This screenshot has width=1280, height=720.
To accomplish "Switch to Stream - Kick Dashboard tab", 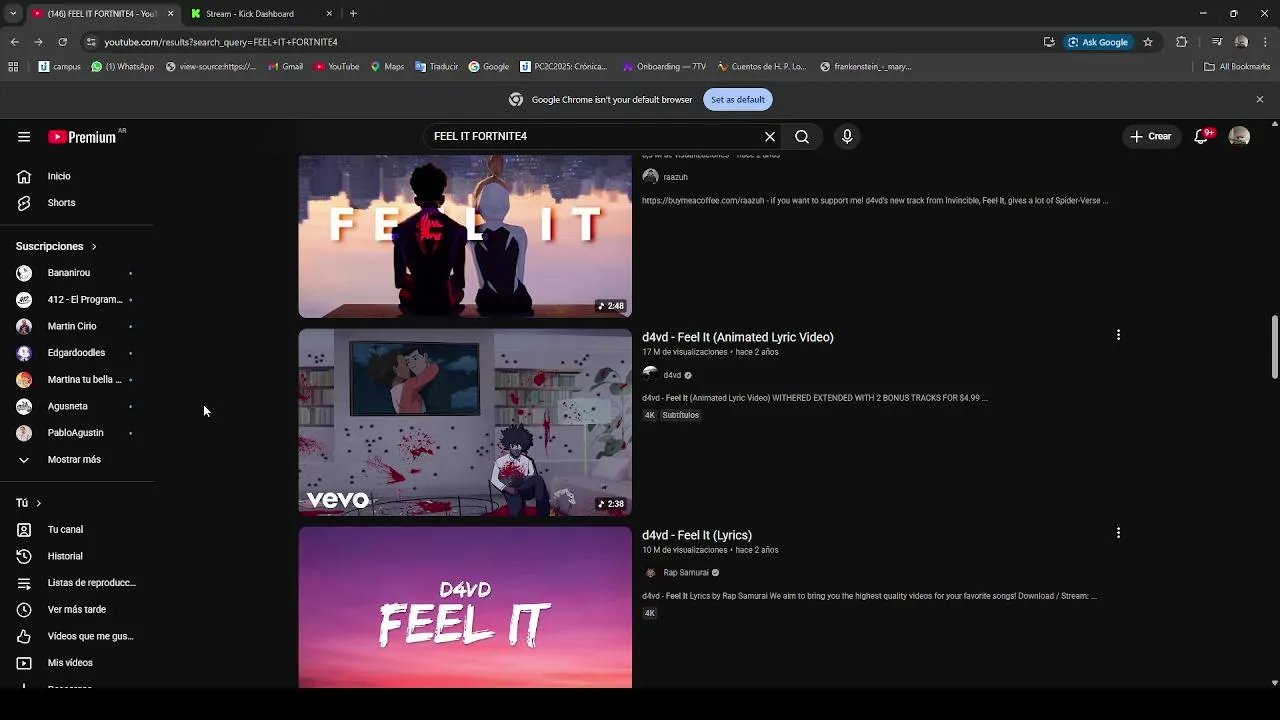I will click(x=258, y=14).
